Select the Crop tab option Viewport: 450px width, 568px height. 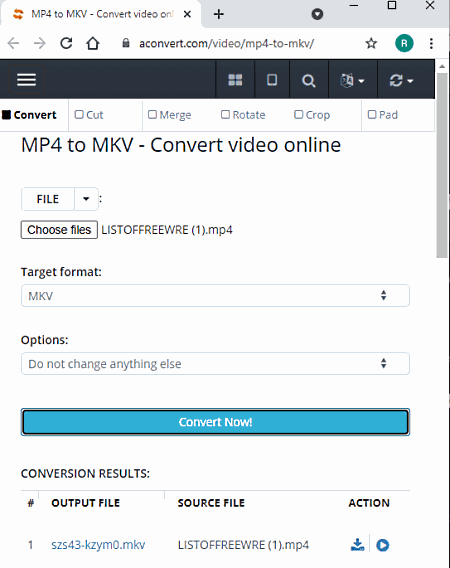pos(312,115)
